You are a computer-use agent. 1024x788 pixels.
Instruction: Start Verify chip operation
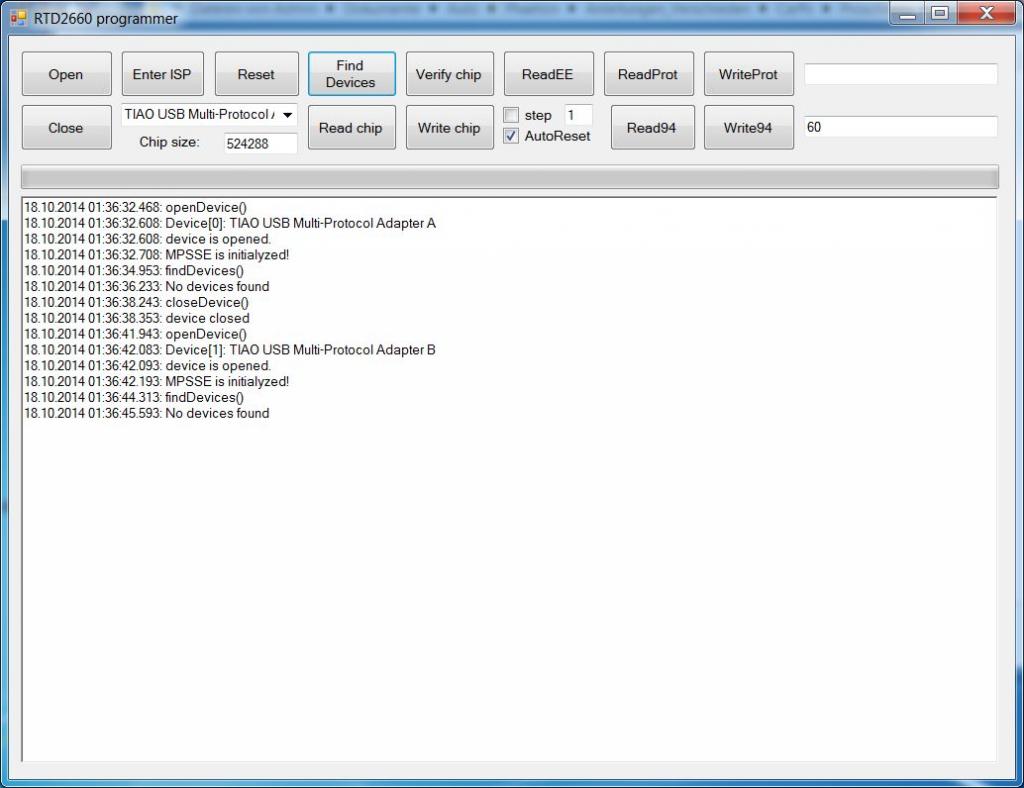pos(449,75)
